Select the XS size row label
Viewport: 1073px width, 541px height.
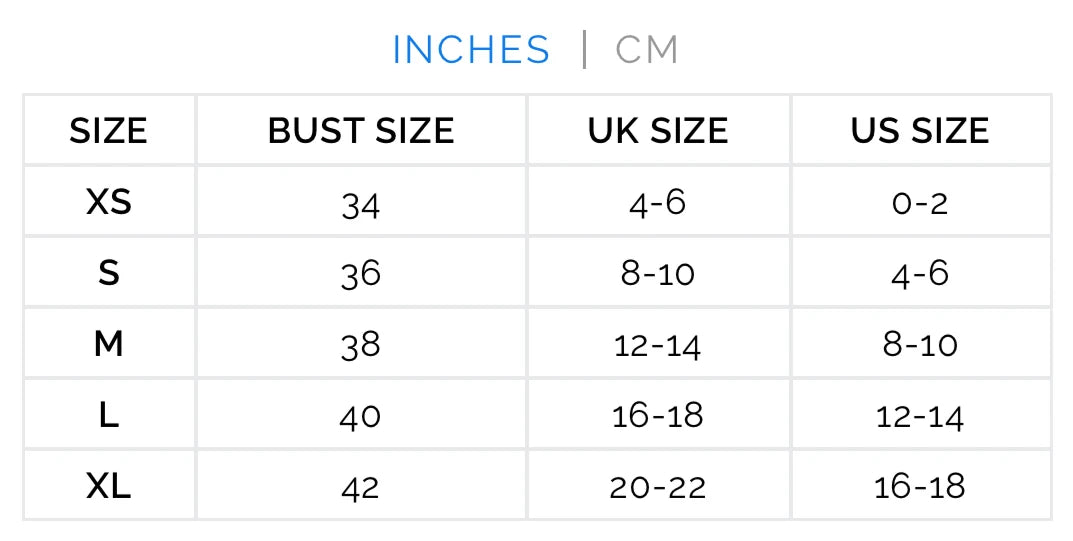point(108,203)
